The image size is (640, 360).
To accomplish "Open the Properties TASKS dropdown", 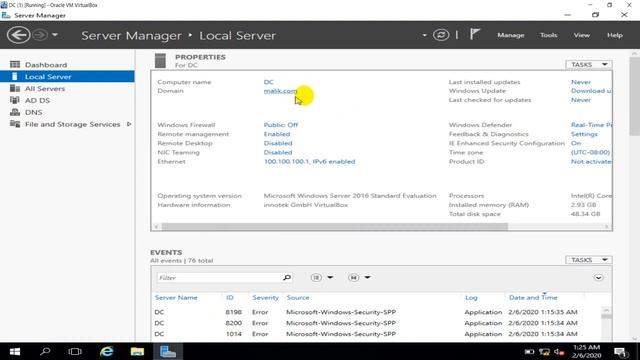I will coord(589,64).
